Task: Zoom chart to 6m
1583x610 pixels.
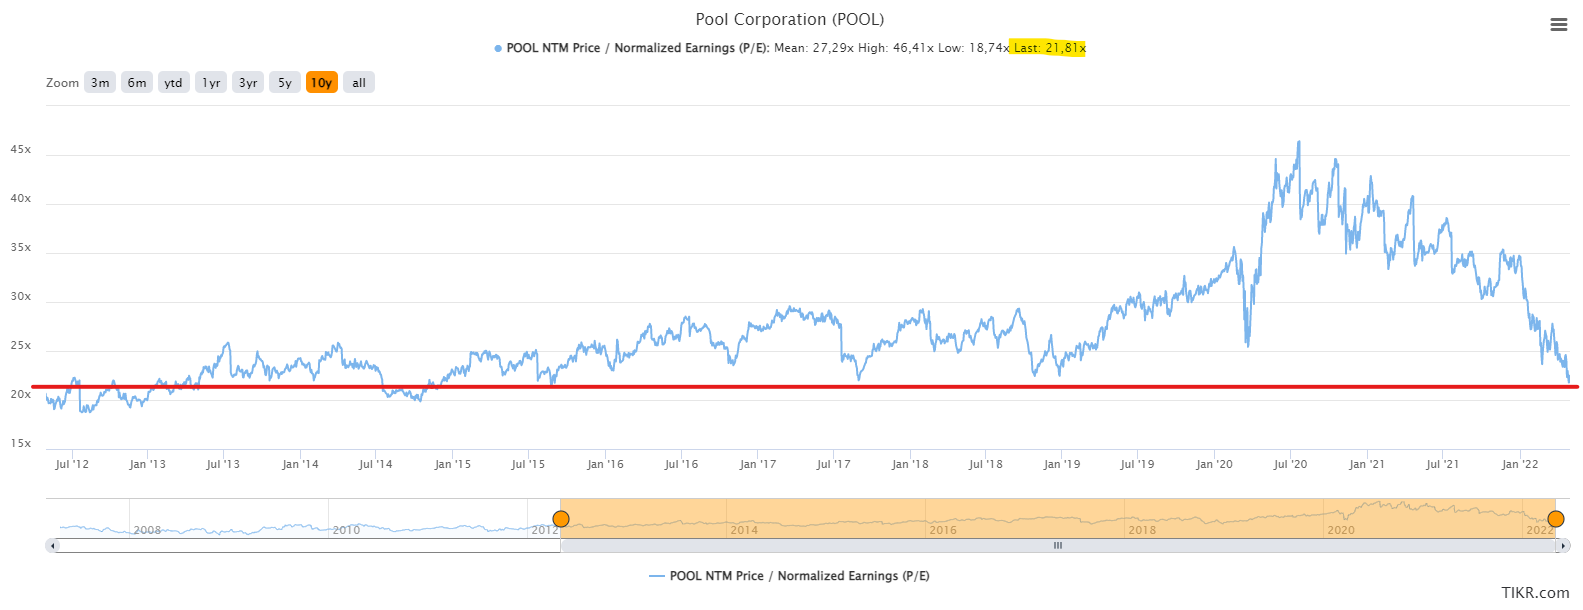Action: pos(137,83)
